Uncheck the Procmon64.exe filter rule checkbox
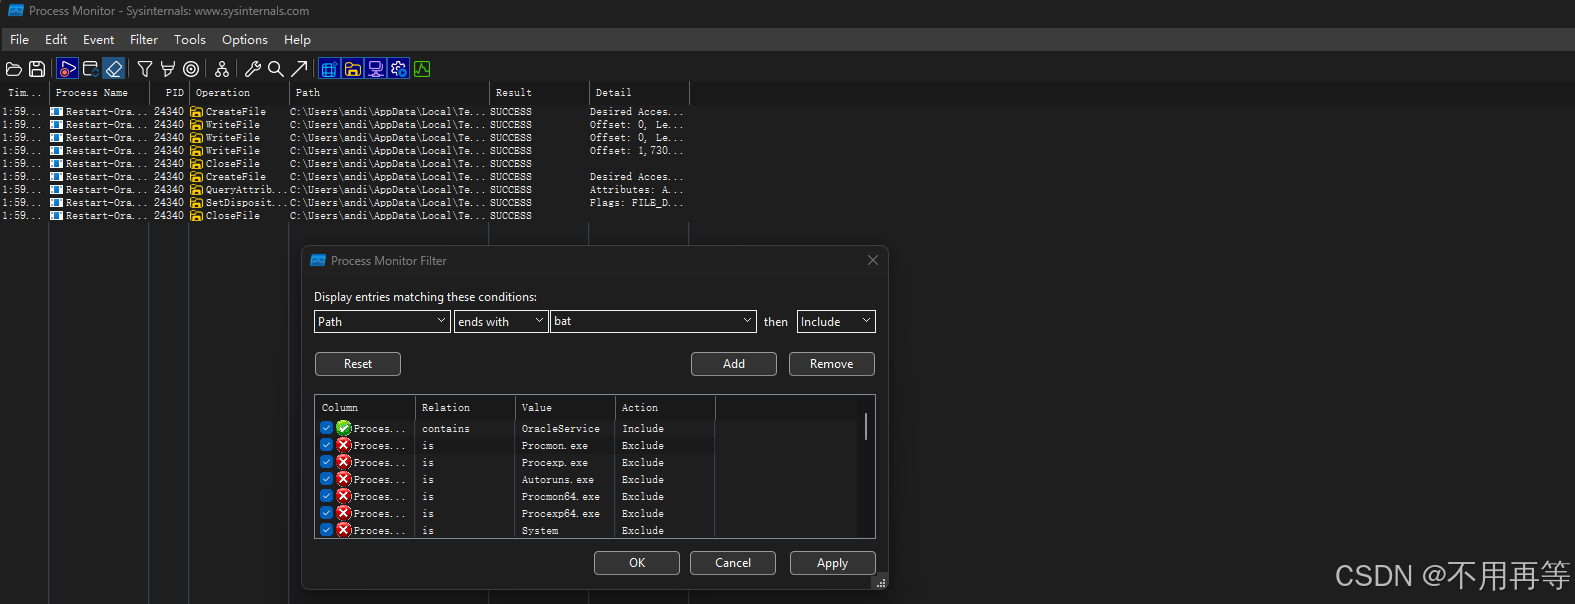The width and height of the screenshot is (1575, 604). (x=326, y=496)
